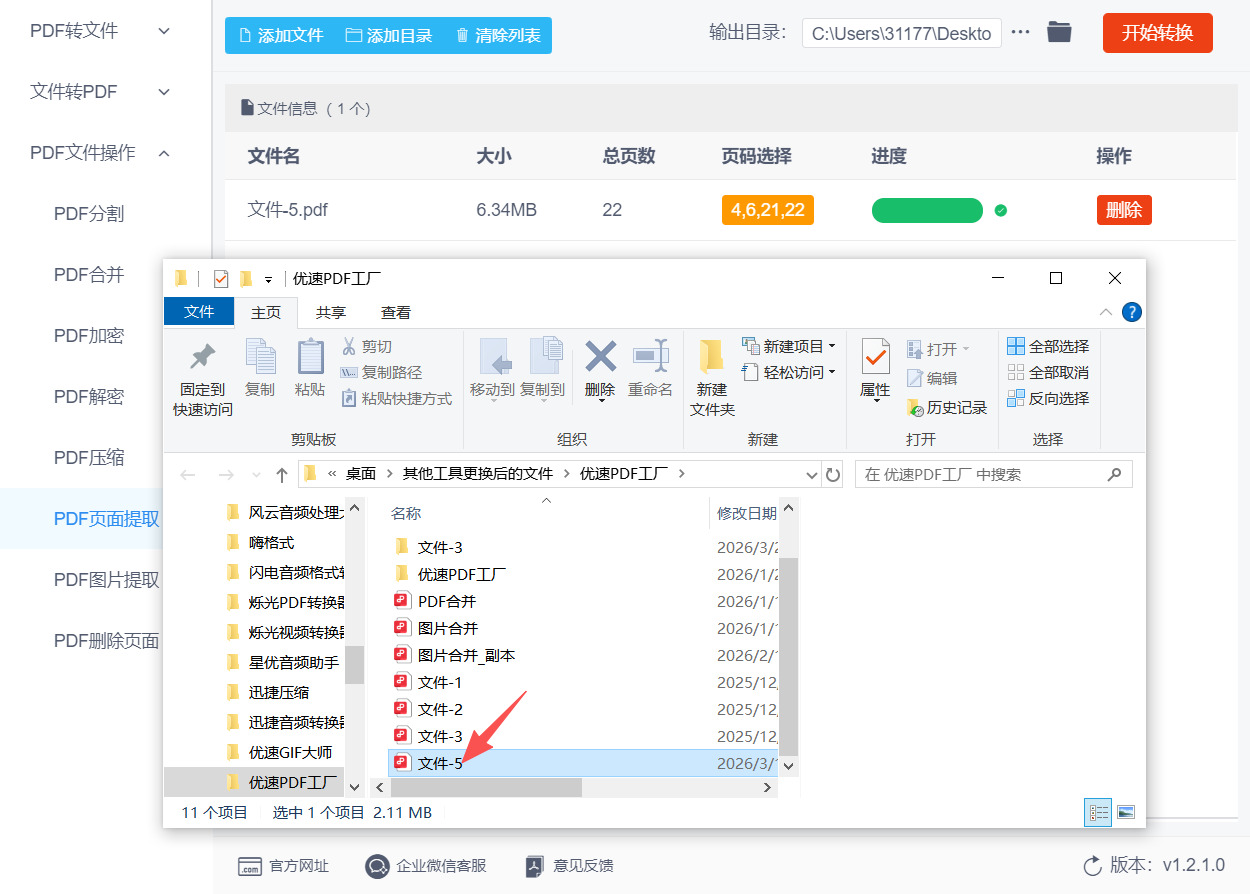Switch to large icons view in Explorer
This screenshot has width=1250, height=894.
(1125, 813)
